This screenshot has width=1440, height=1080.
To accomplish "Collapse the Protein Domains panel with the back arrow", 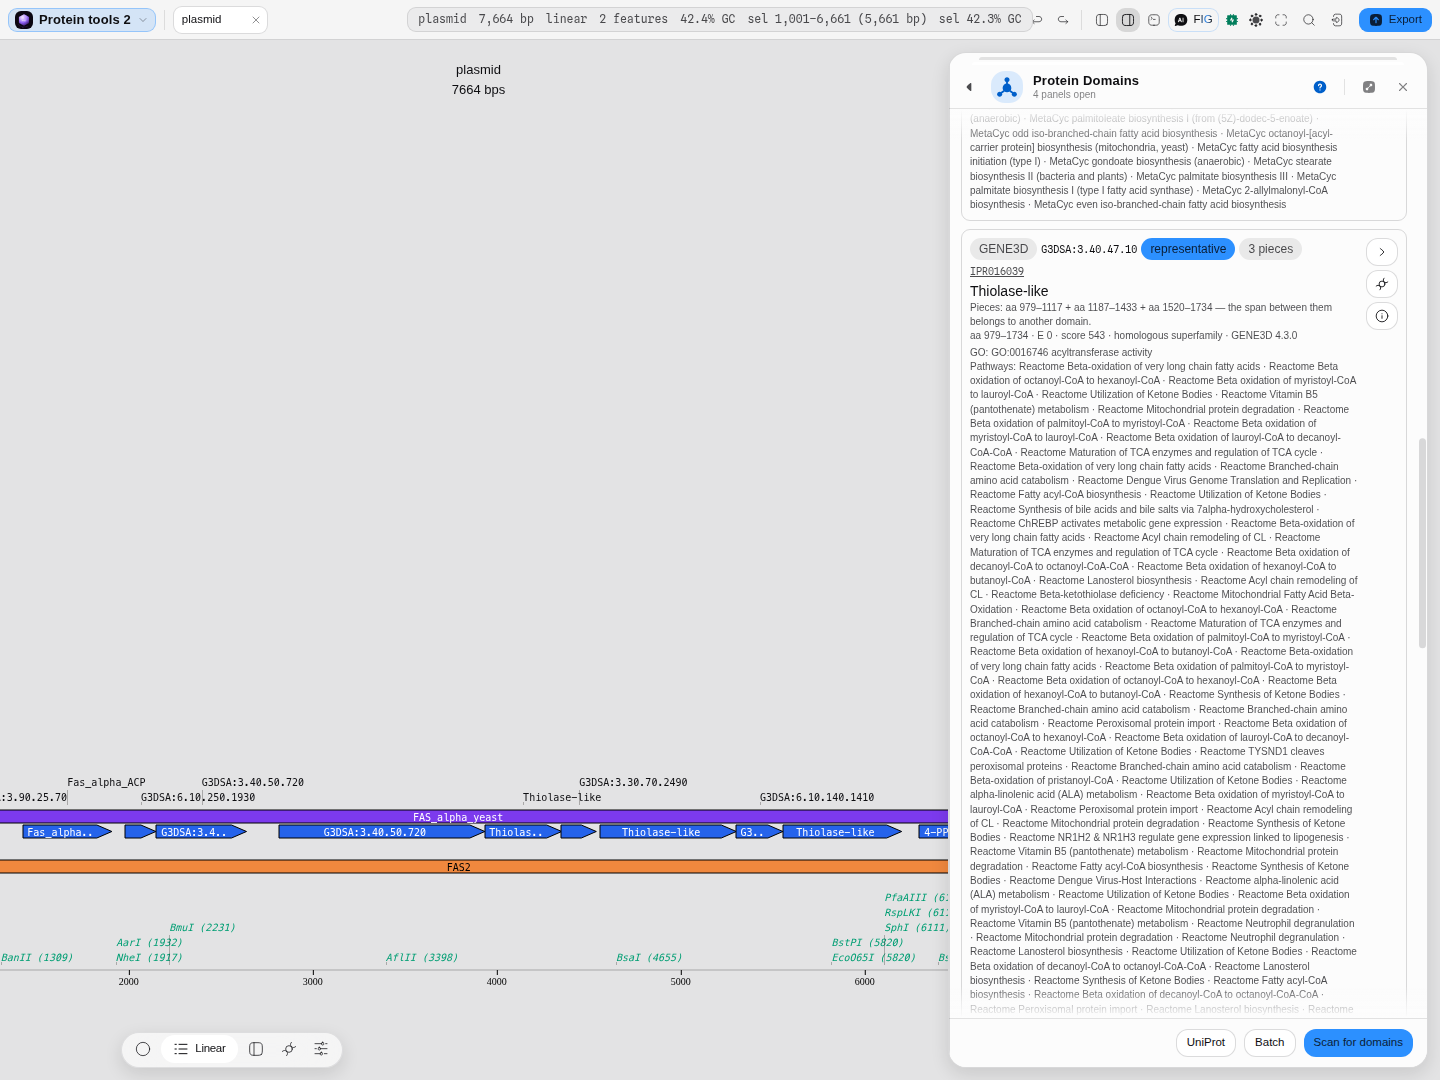I will coord(969,87).
